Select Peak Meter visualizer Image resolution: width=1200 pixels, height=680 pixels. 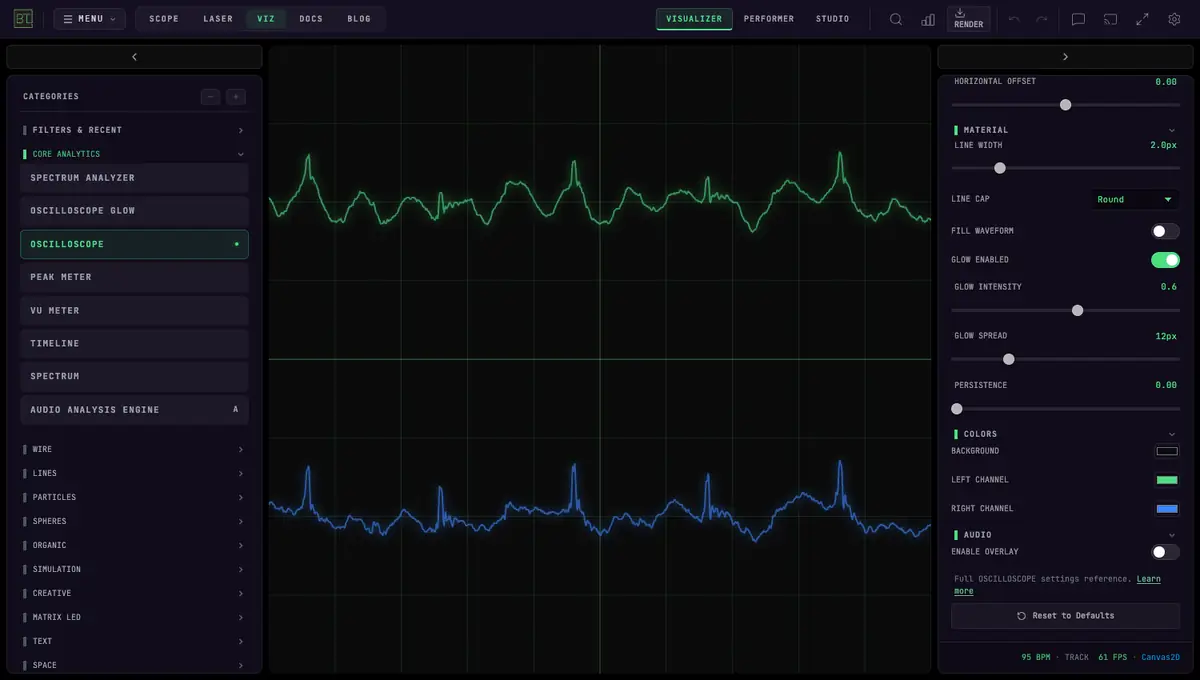click(x=134, y=277)
